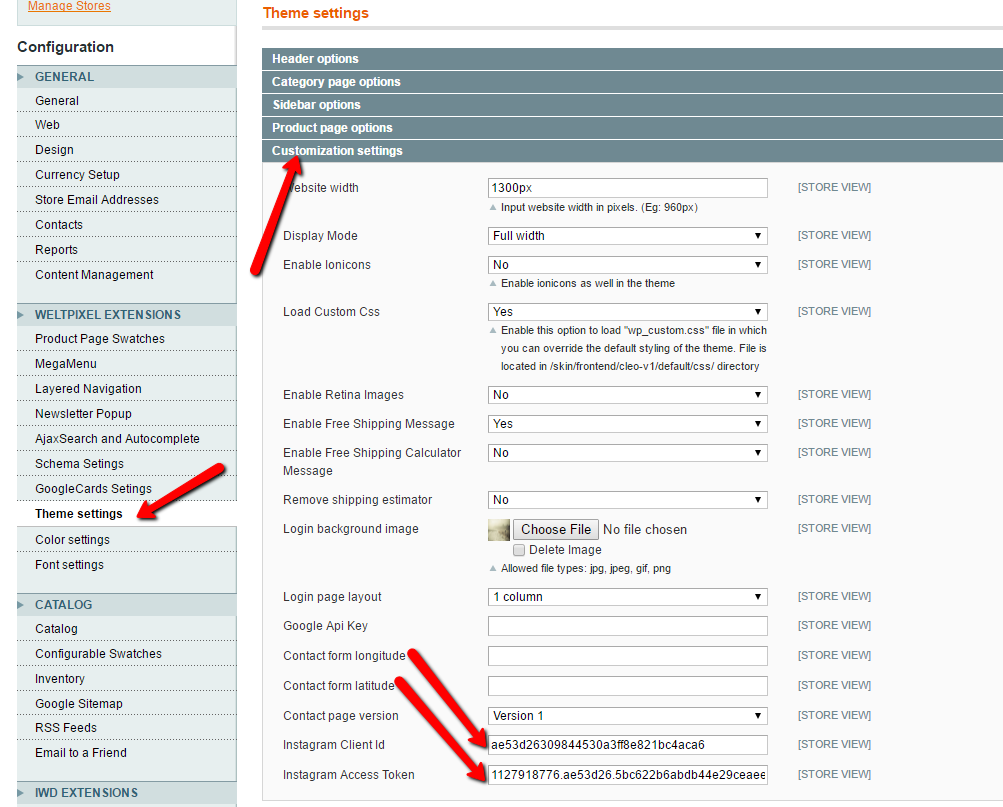Open the Load Custom Css dropdown
The width and height of the screenshot is (1003, 807).
[x=627, y=312]
